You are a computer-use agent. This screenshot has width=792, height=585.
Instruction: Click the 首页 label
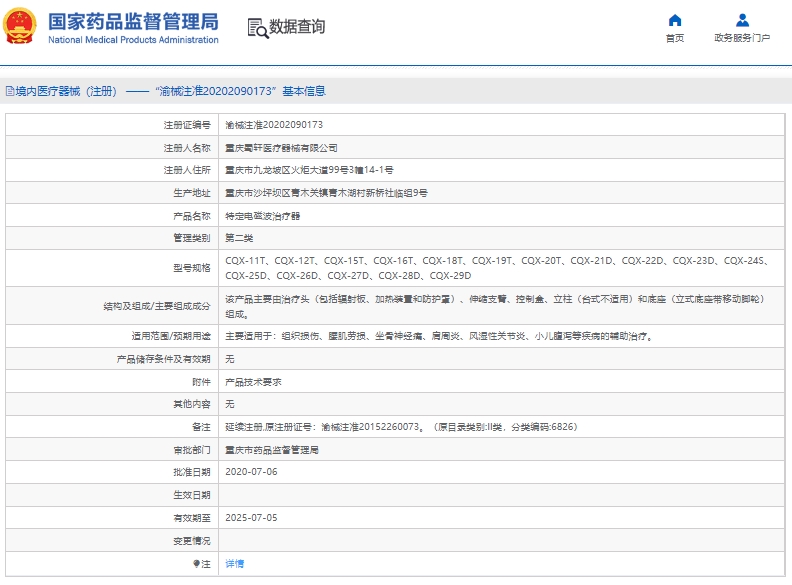coord(675,38)
